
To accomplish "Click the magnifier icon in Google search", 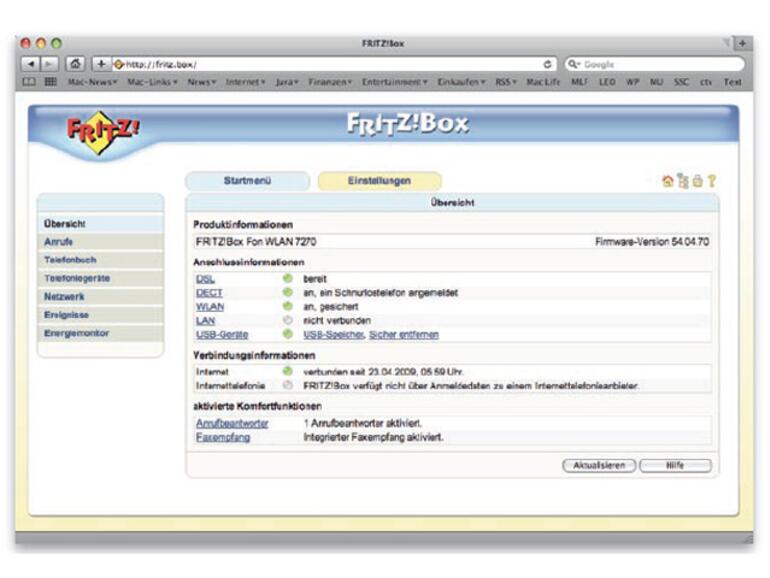I will pyautogui.click(x=573, y=64).
